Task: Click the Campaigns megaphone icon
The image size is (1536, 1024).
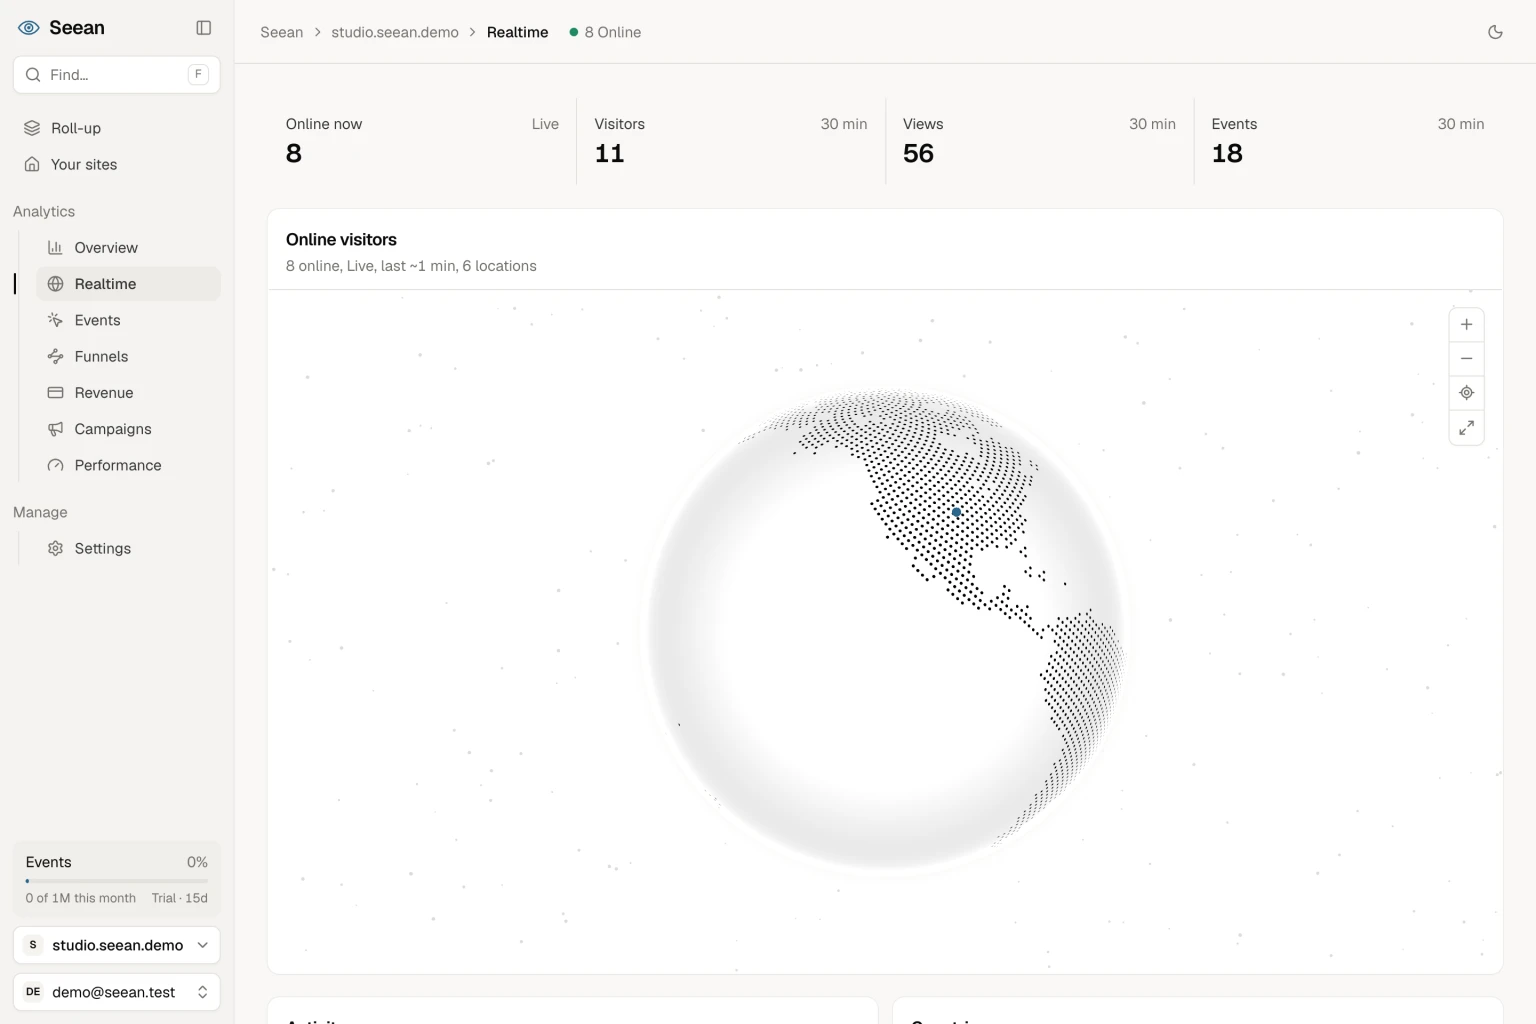Action: pyautogui.click(x=56, y=429)
